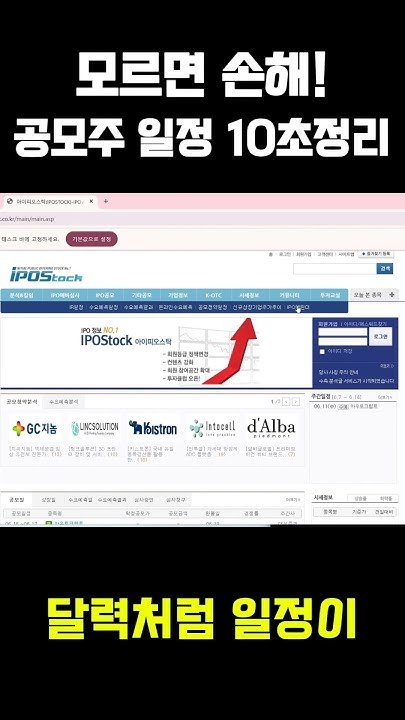Open a new browser tab
Screen dimensions: 405x720
106,201
